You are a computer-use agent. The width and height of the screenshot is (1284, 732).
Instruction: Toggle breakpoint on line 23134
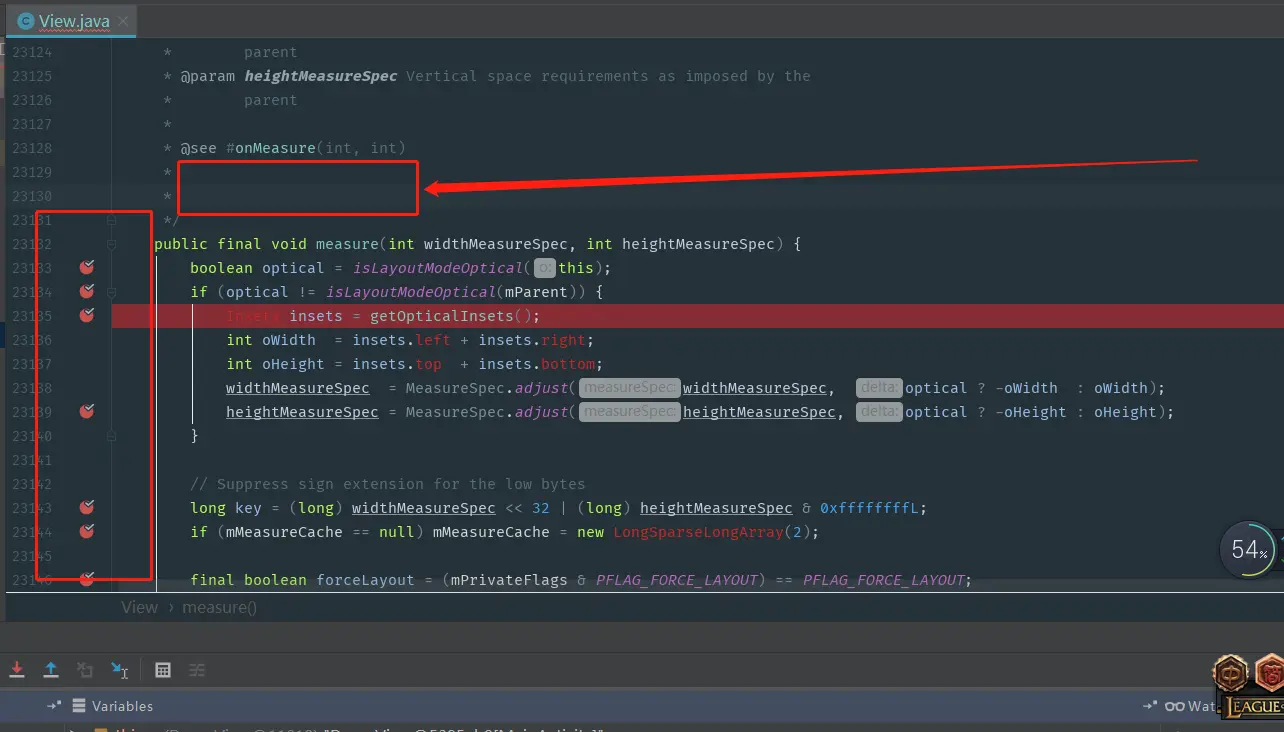[87, 291]
